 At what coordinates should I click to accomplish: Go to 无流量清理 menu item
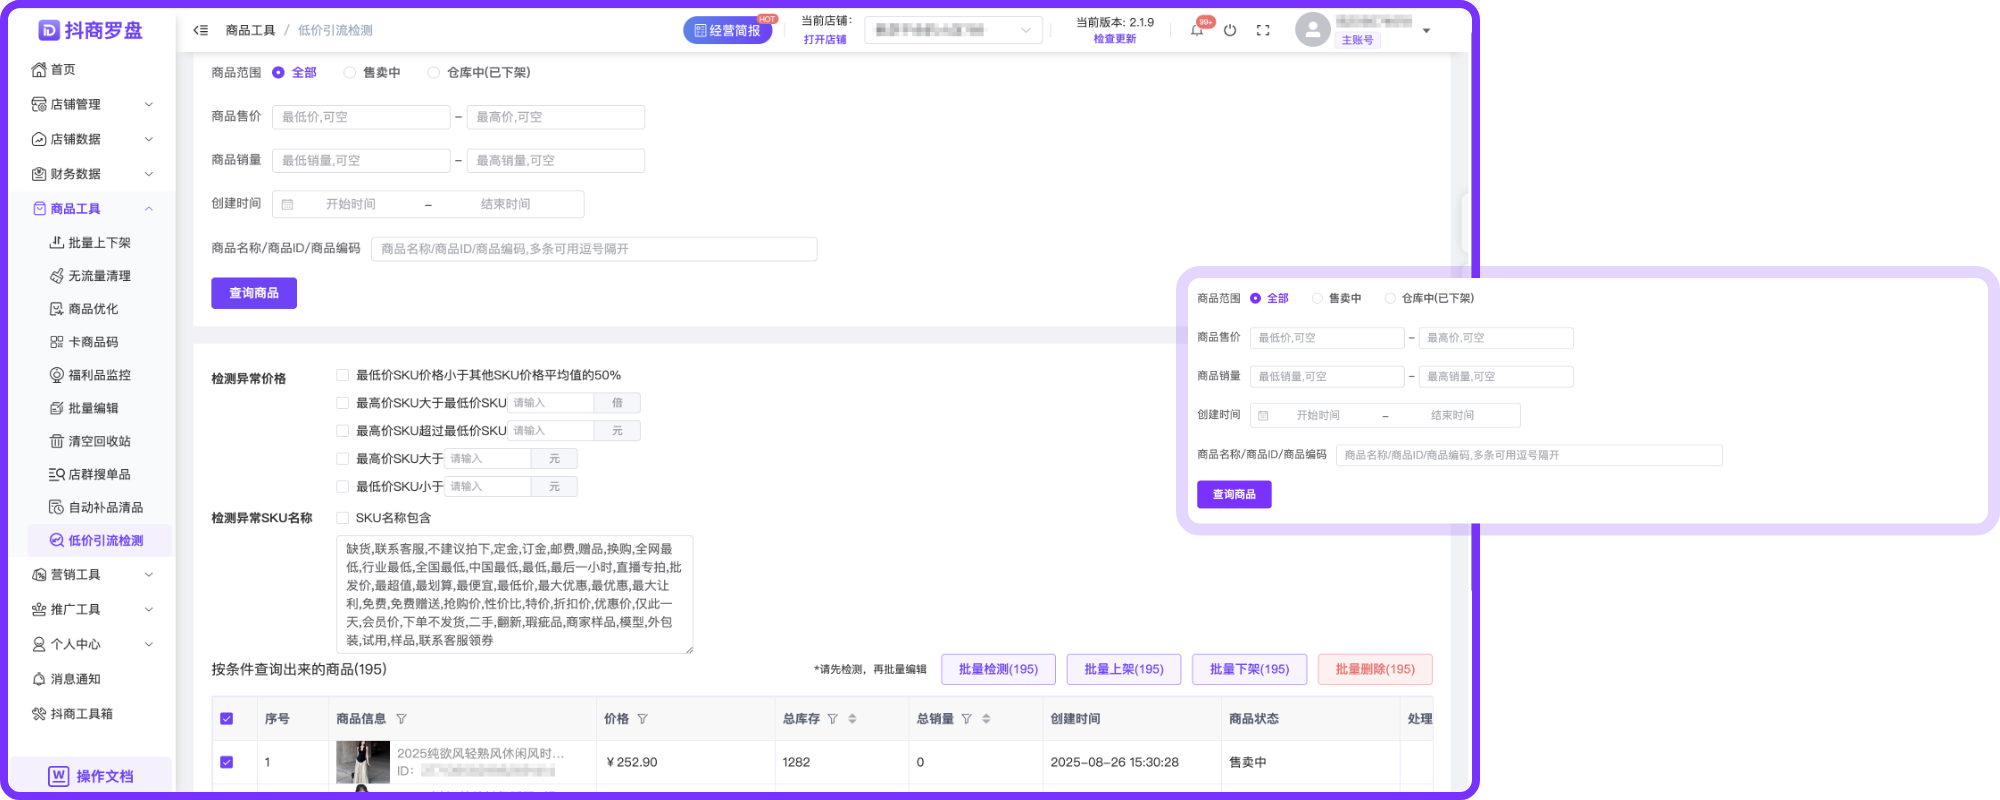tap(99, 275)
